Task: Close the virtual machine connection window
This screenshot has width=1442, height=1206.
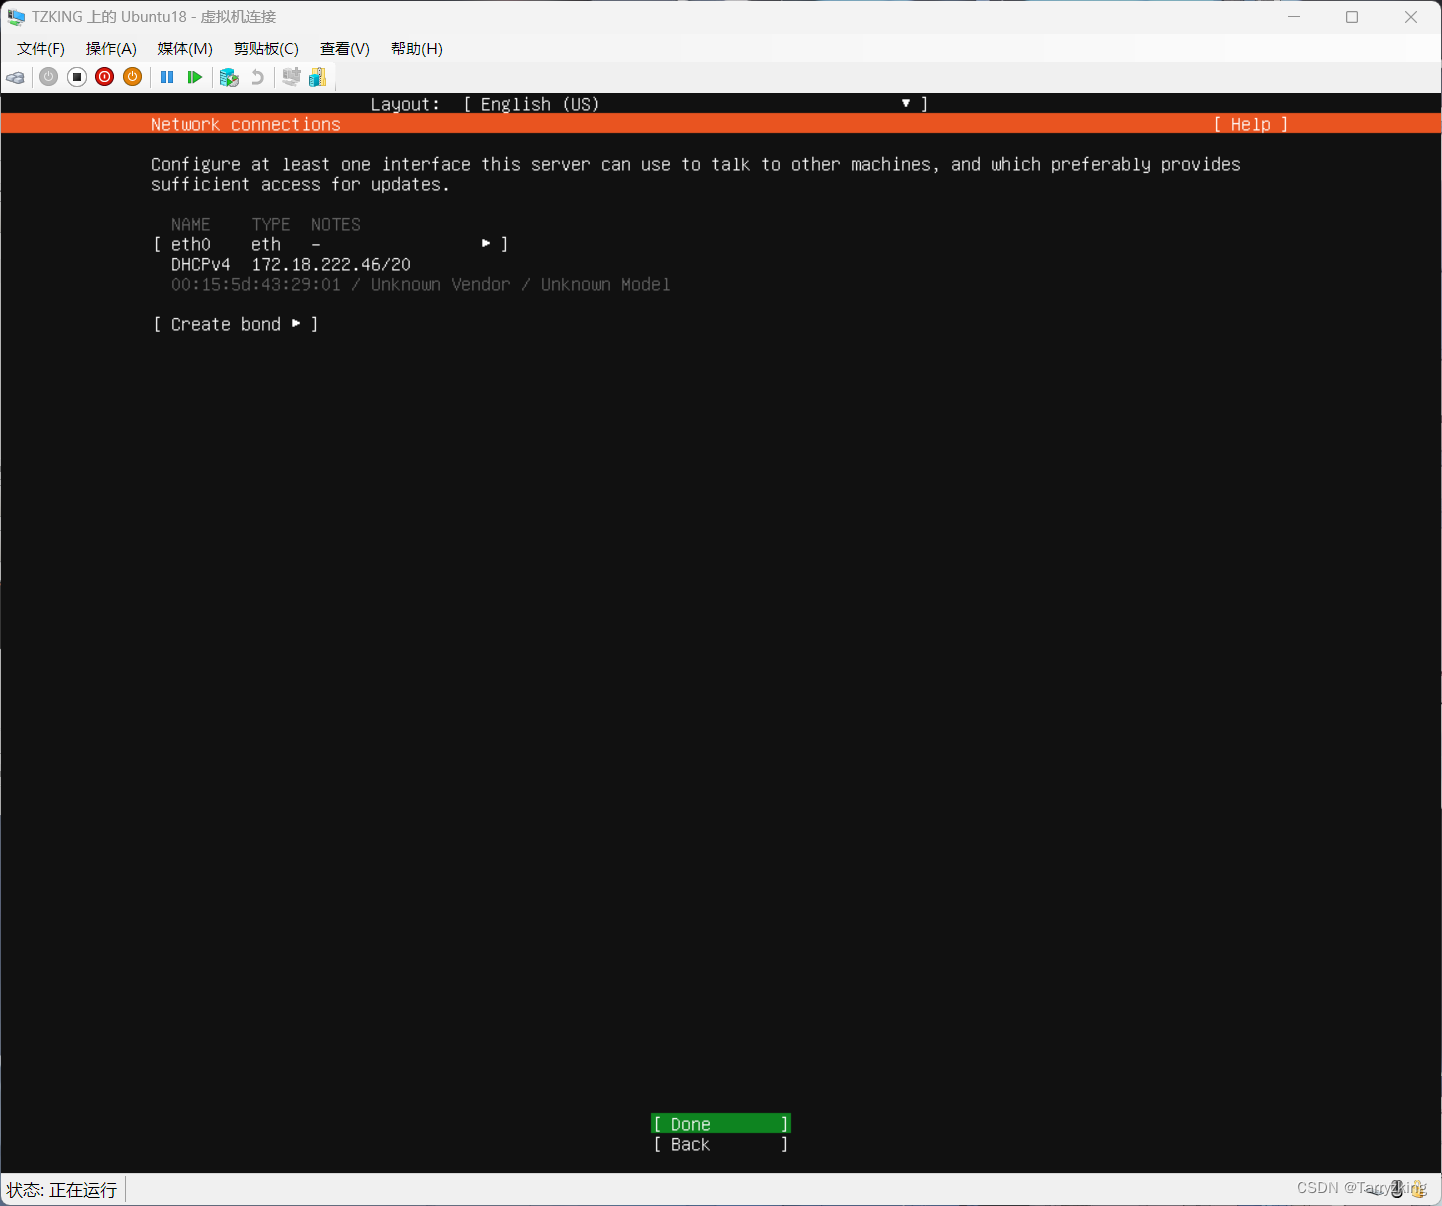Action: [x=1411, y=17]
